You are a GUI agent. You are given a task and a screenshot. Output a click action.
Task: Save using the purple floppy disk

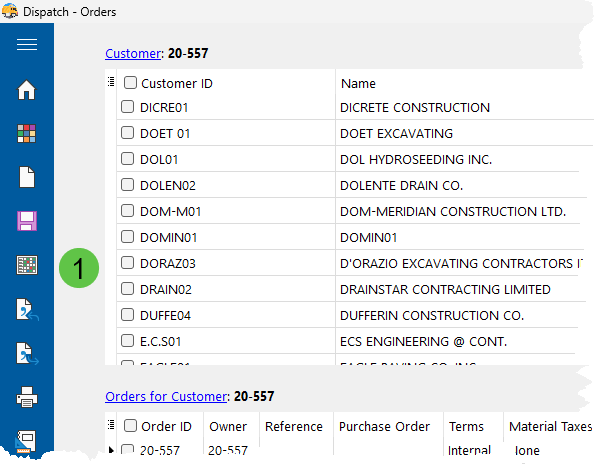[27, 221]
